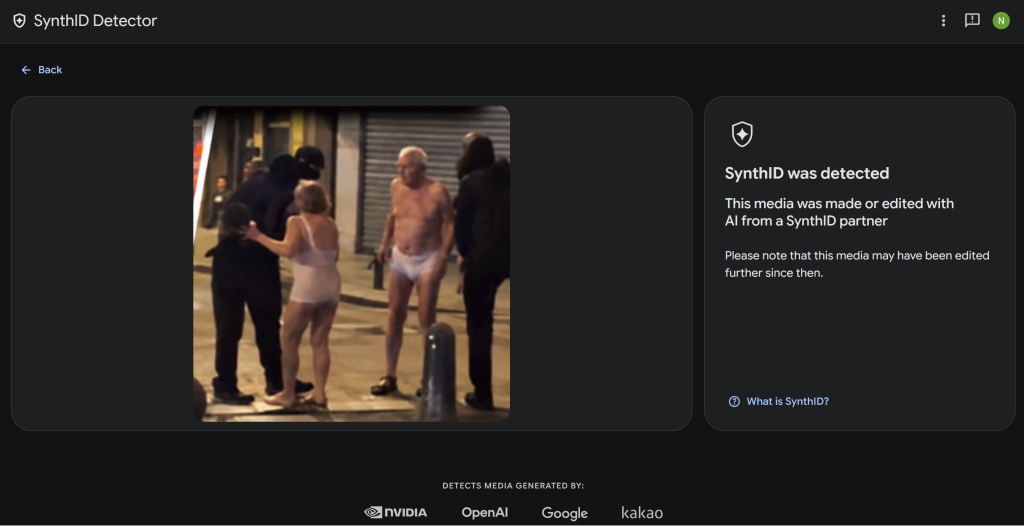The image size is (1024, 526).
Task: Click the back arrow icon
Action: pos(26,70)
